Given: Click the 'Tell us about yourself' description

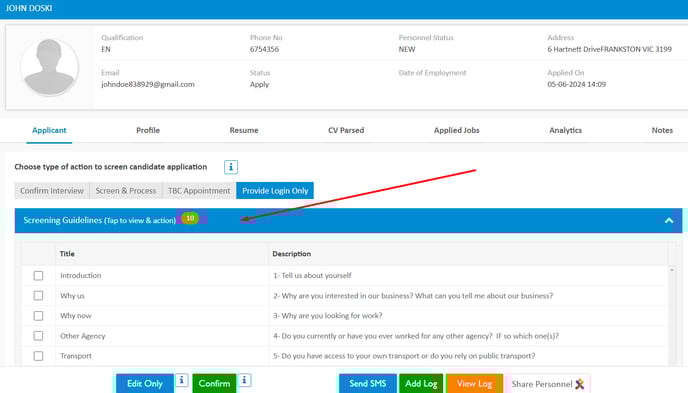Looking at the screenshot, I should pos(312,275).
